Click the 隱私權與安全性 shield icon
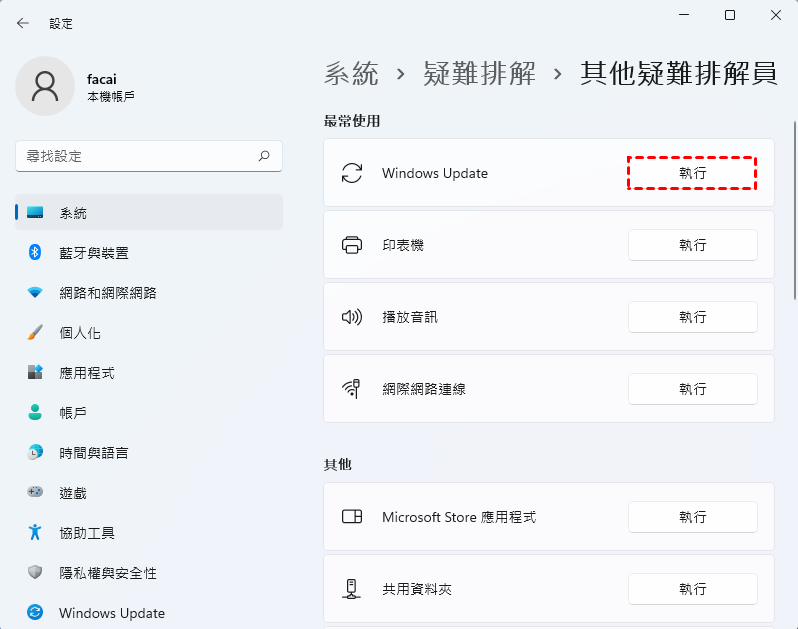This screenshot has width=798, height=629. [x=36, y=573]
